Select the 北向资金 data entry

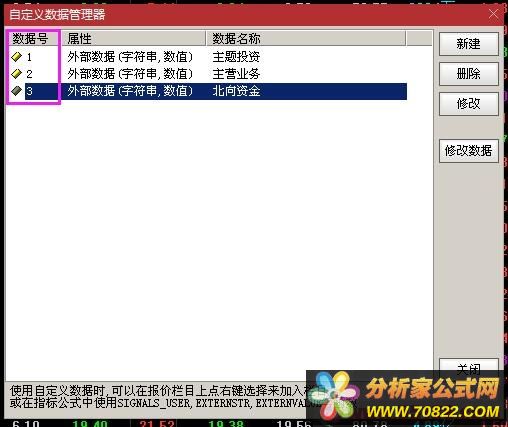pyautogui.click(x=236, y=91)
